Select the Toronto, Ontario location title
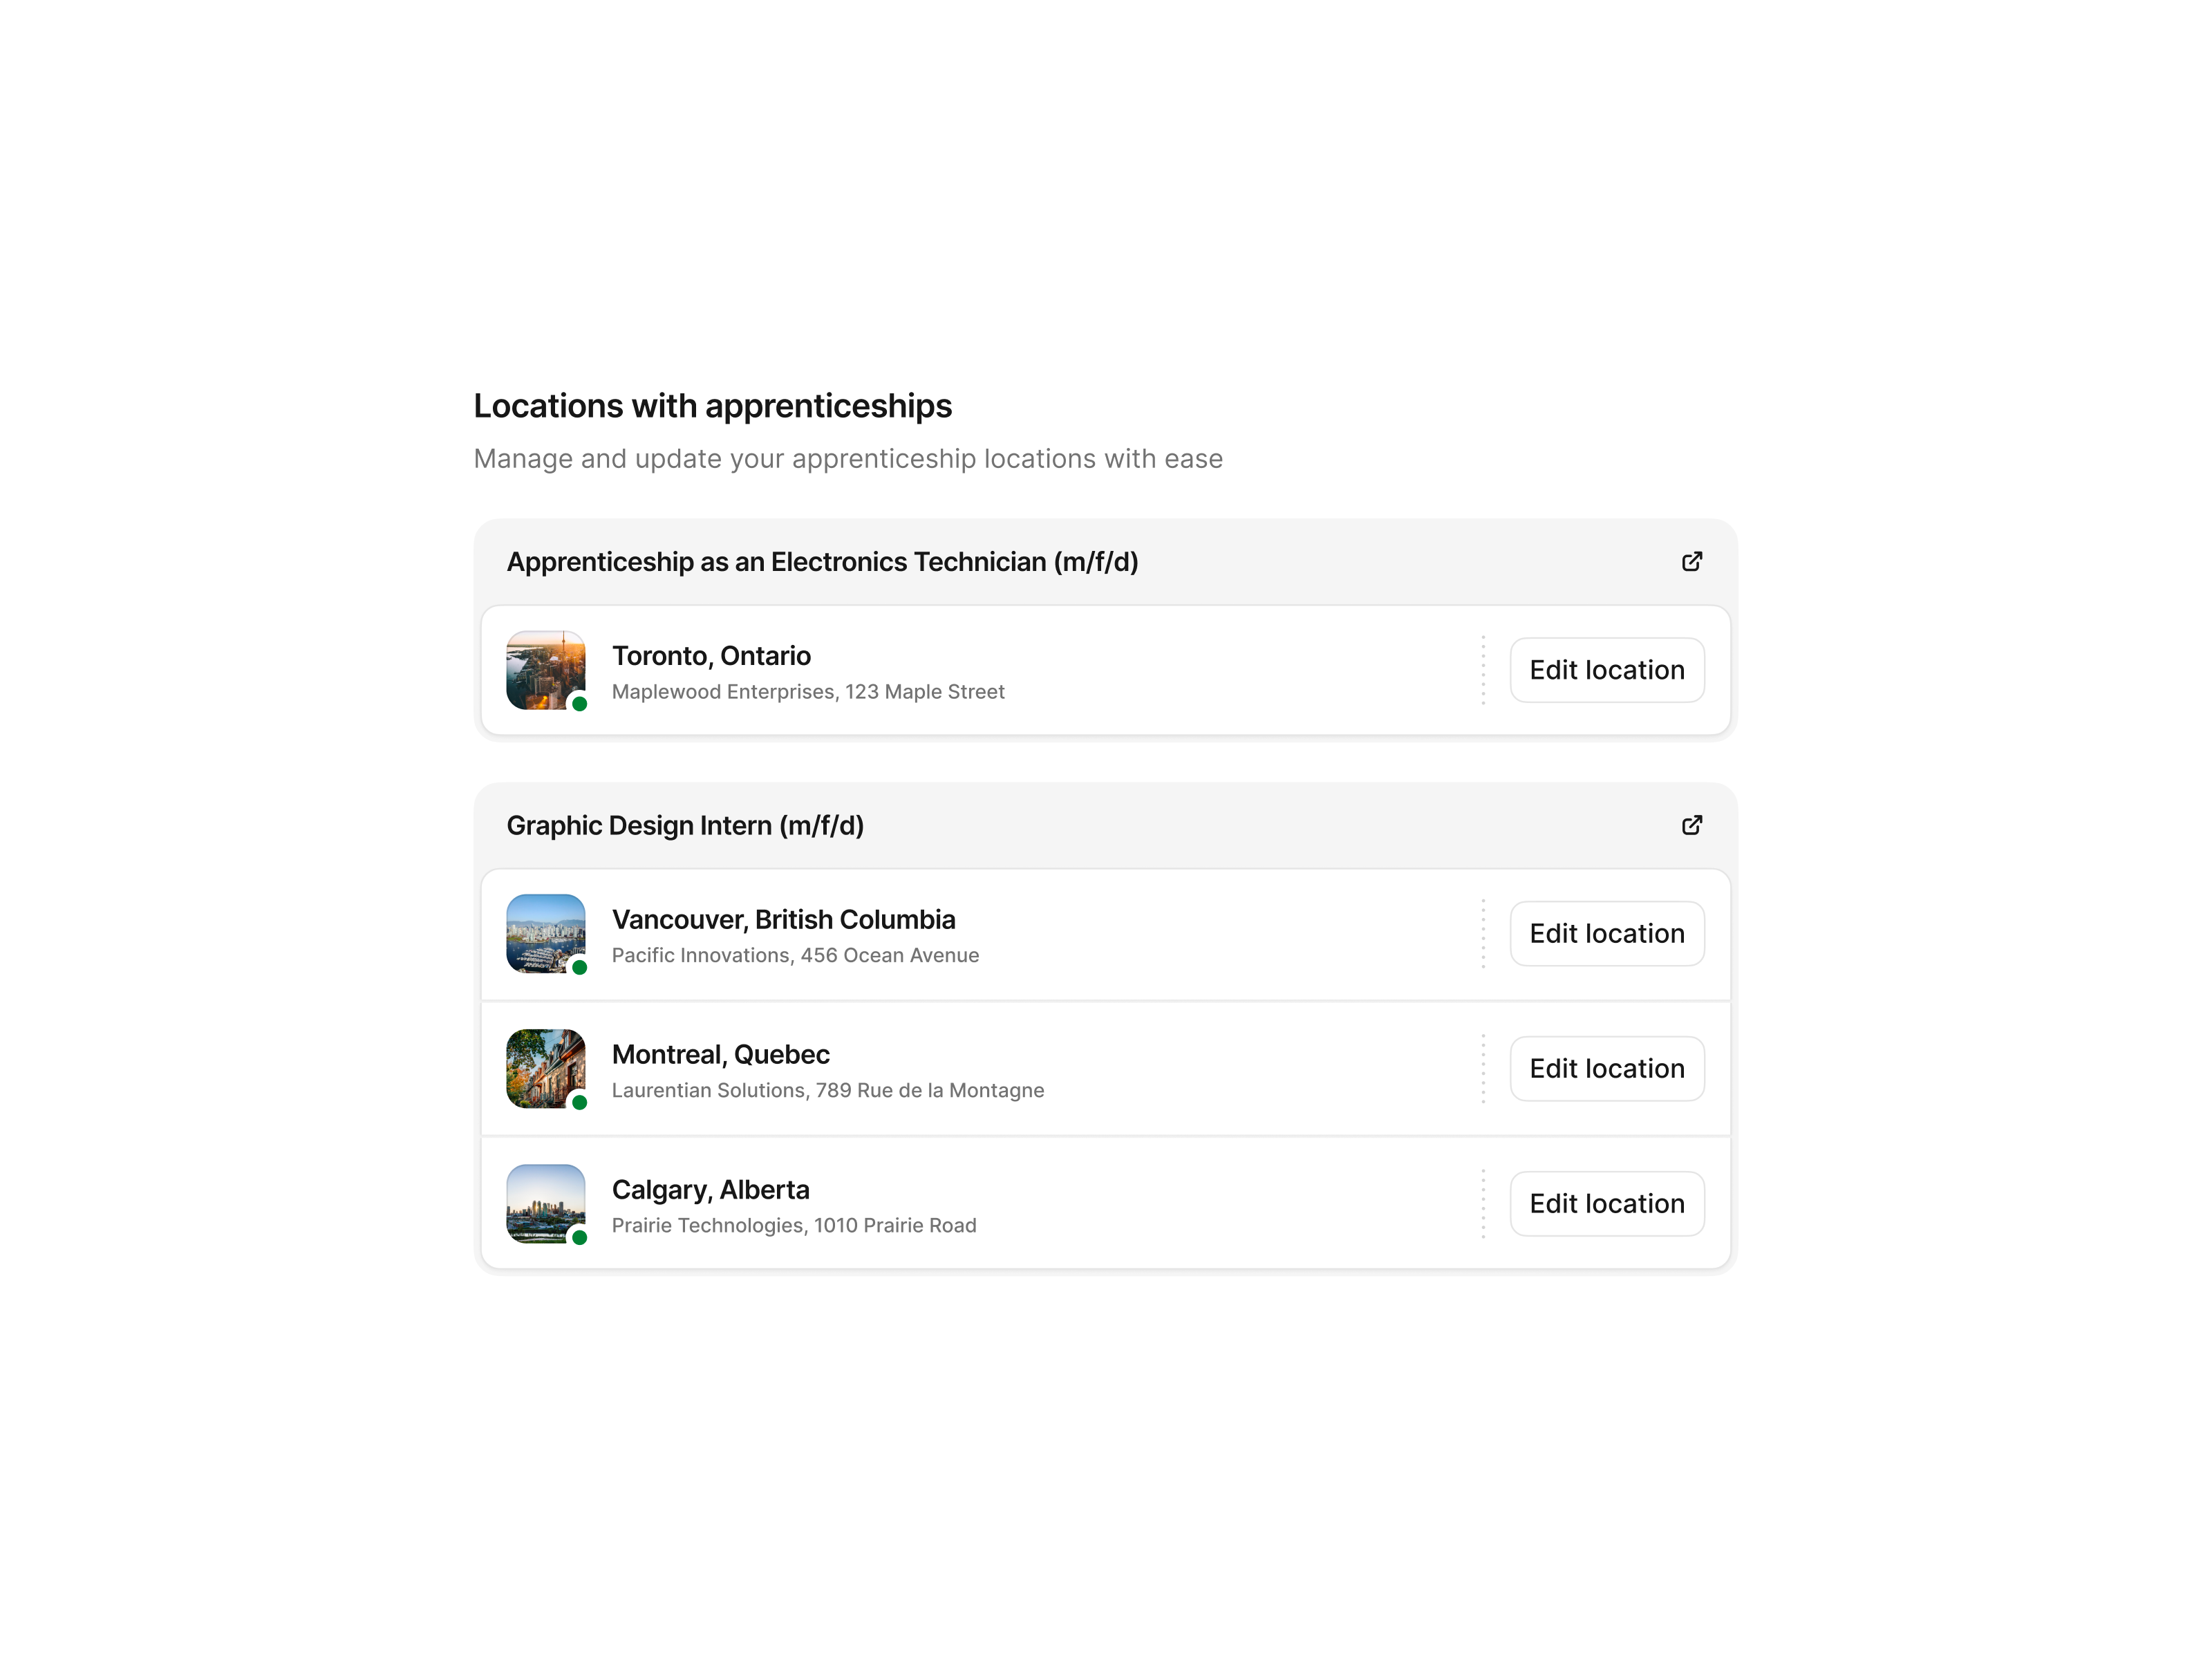The width and height of the screenshot is (2212, 1659). pos(711,656)
